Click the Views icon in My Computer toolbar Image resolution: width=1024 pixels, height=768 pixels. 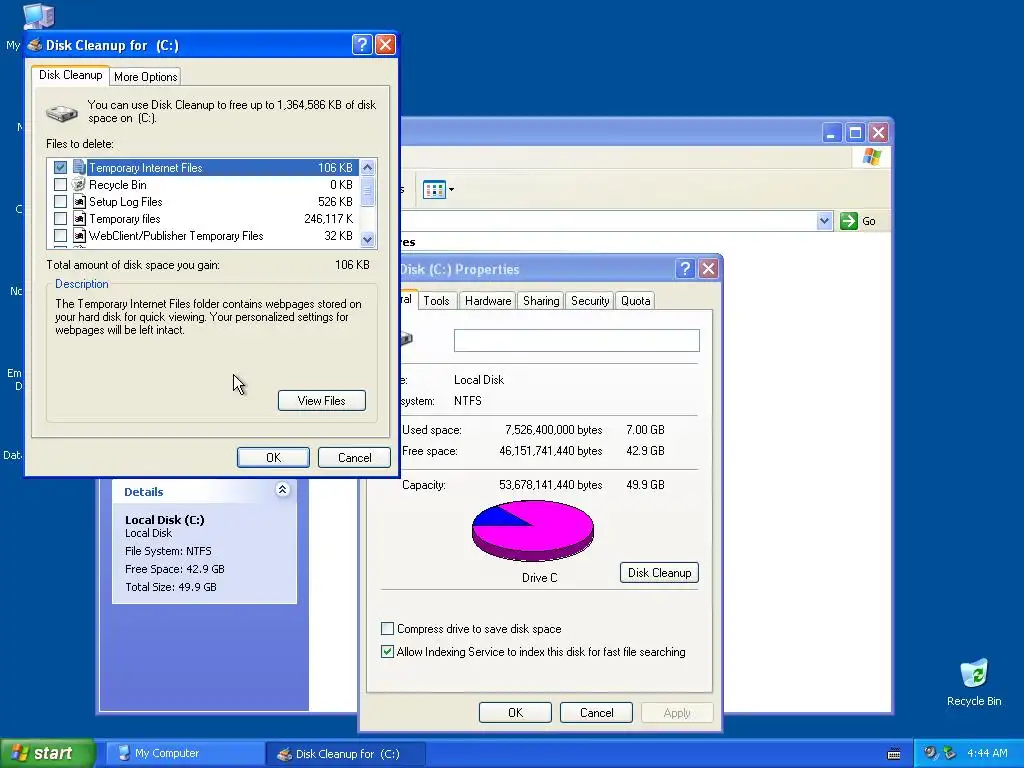[434, 189]
